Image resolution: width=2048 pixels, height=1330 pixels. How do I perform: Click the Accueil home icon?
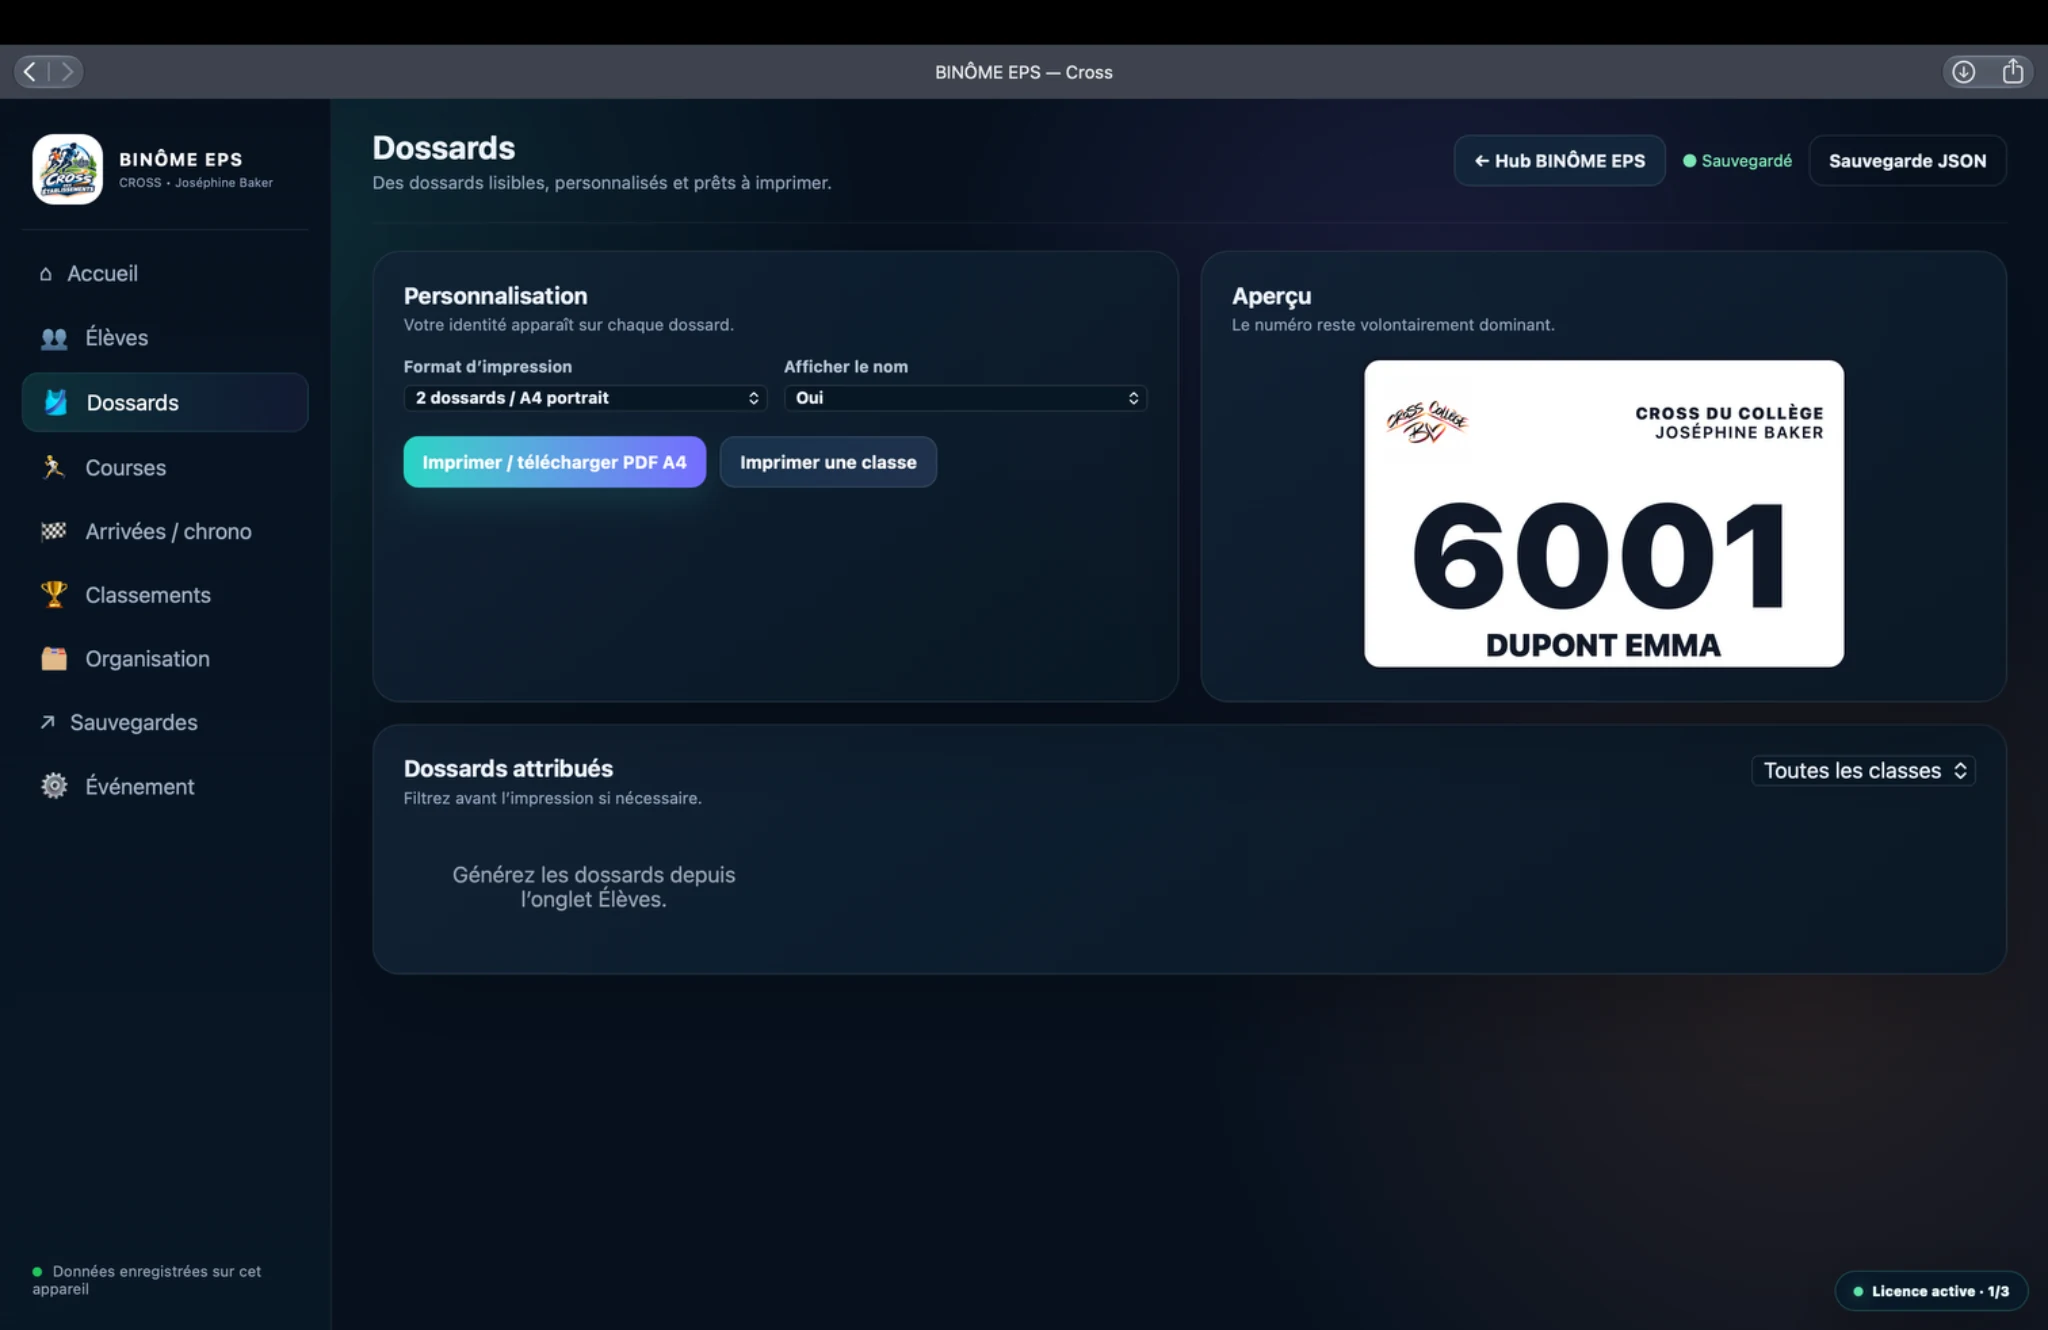click(46, 274)
